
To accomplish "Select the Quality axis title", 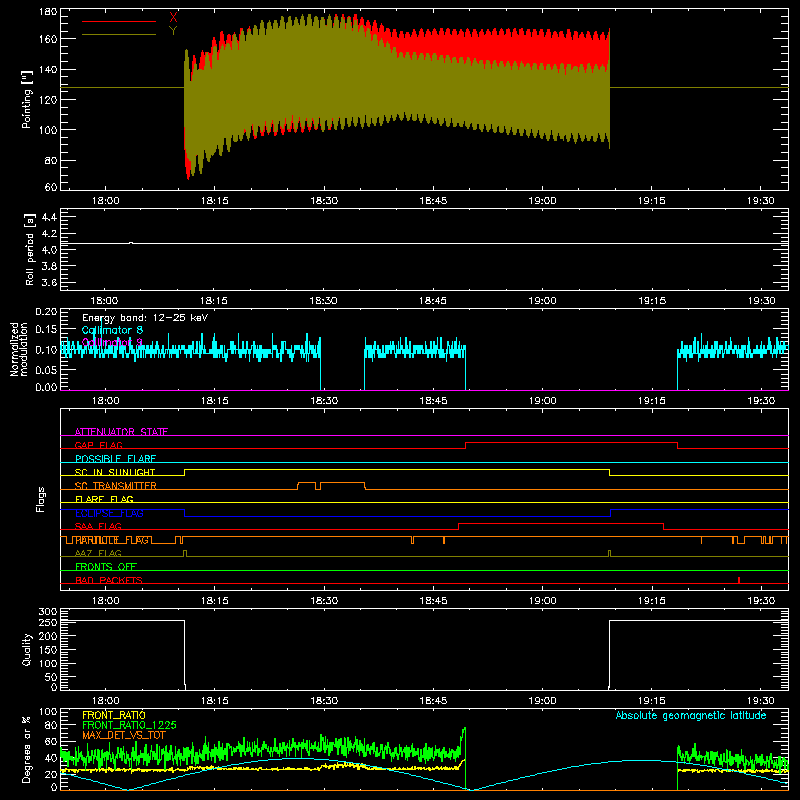I will click(x=27, y=649).
